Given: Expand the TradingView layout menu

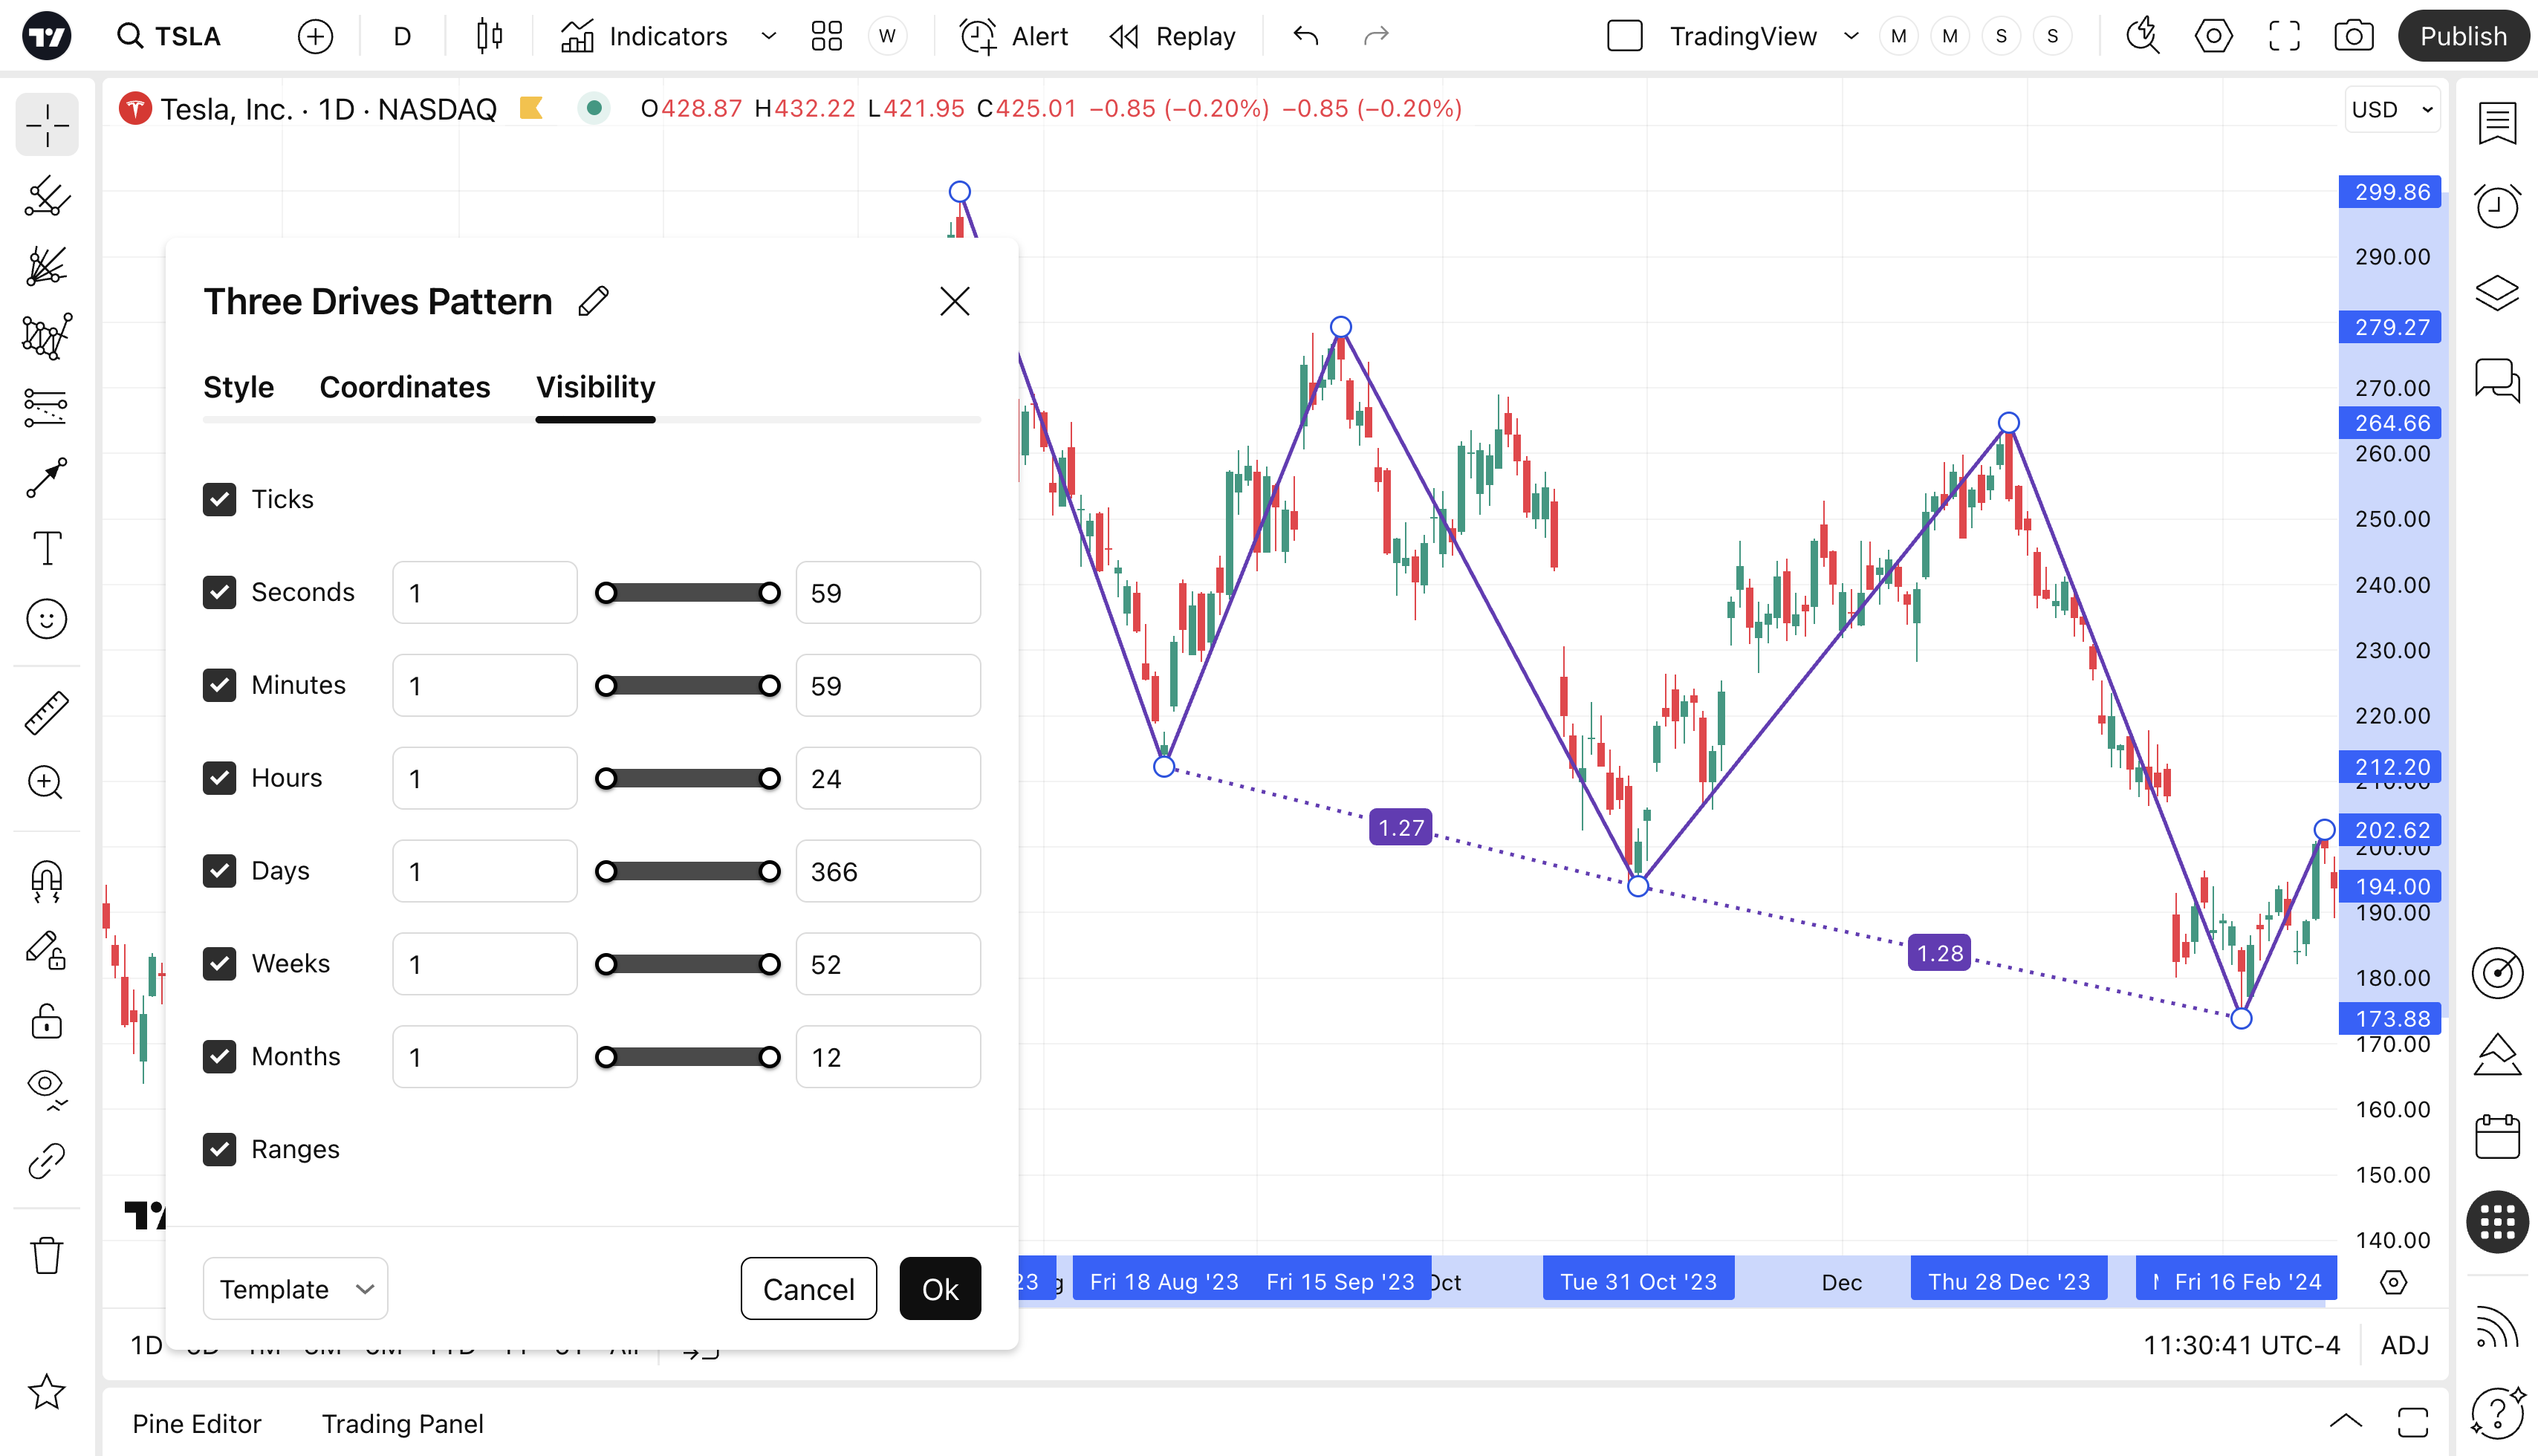Looking at the screenshot, I should pos(1851,36).
